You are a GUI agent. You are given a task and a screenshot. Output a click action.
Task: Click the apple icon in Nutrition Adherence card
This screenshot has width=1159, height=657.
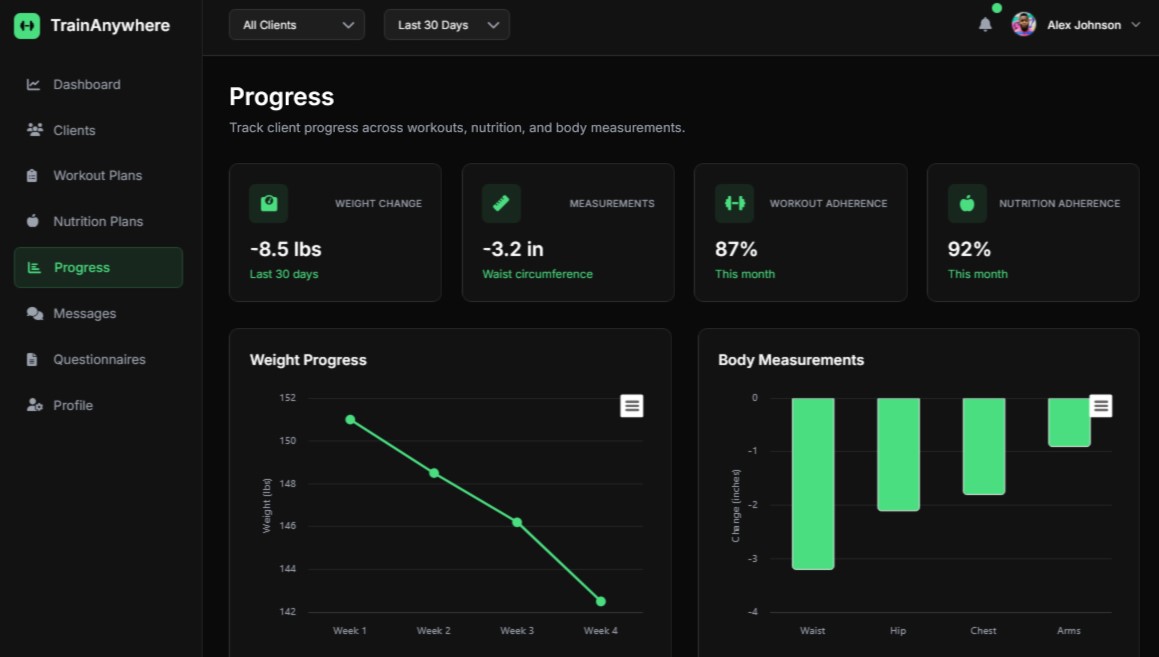tap(967, 203)
